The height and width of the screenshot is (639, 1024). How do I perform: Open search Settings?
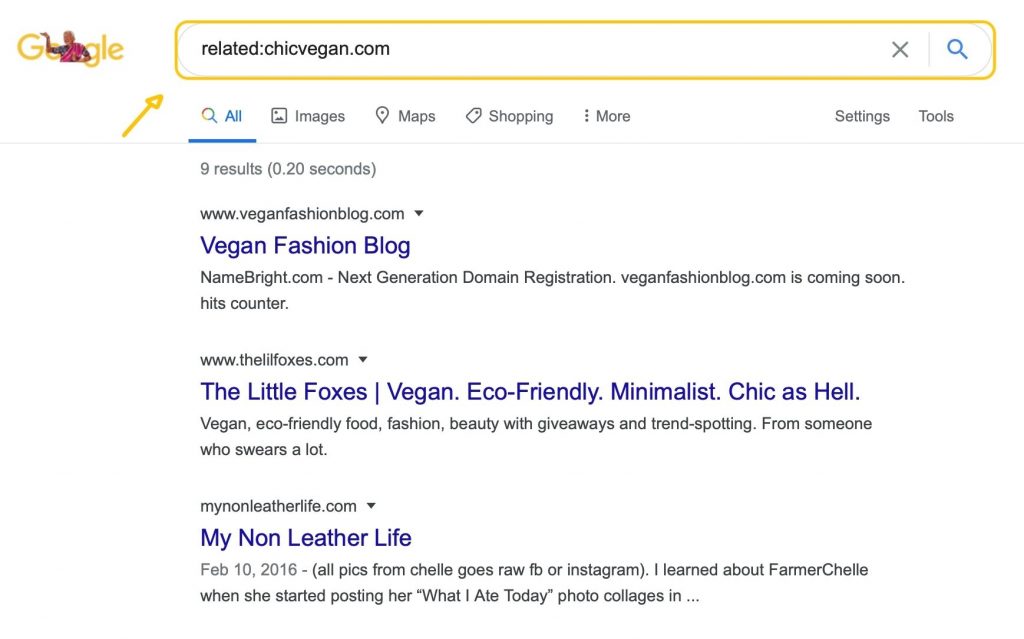tap(862, 116)
